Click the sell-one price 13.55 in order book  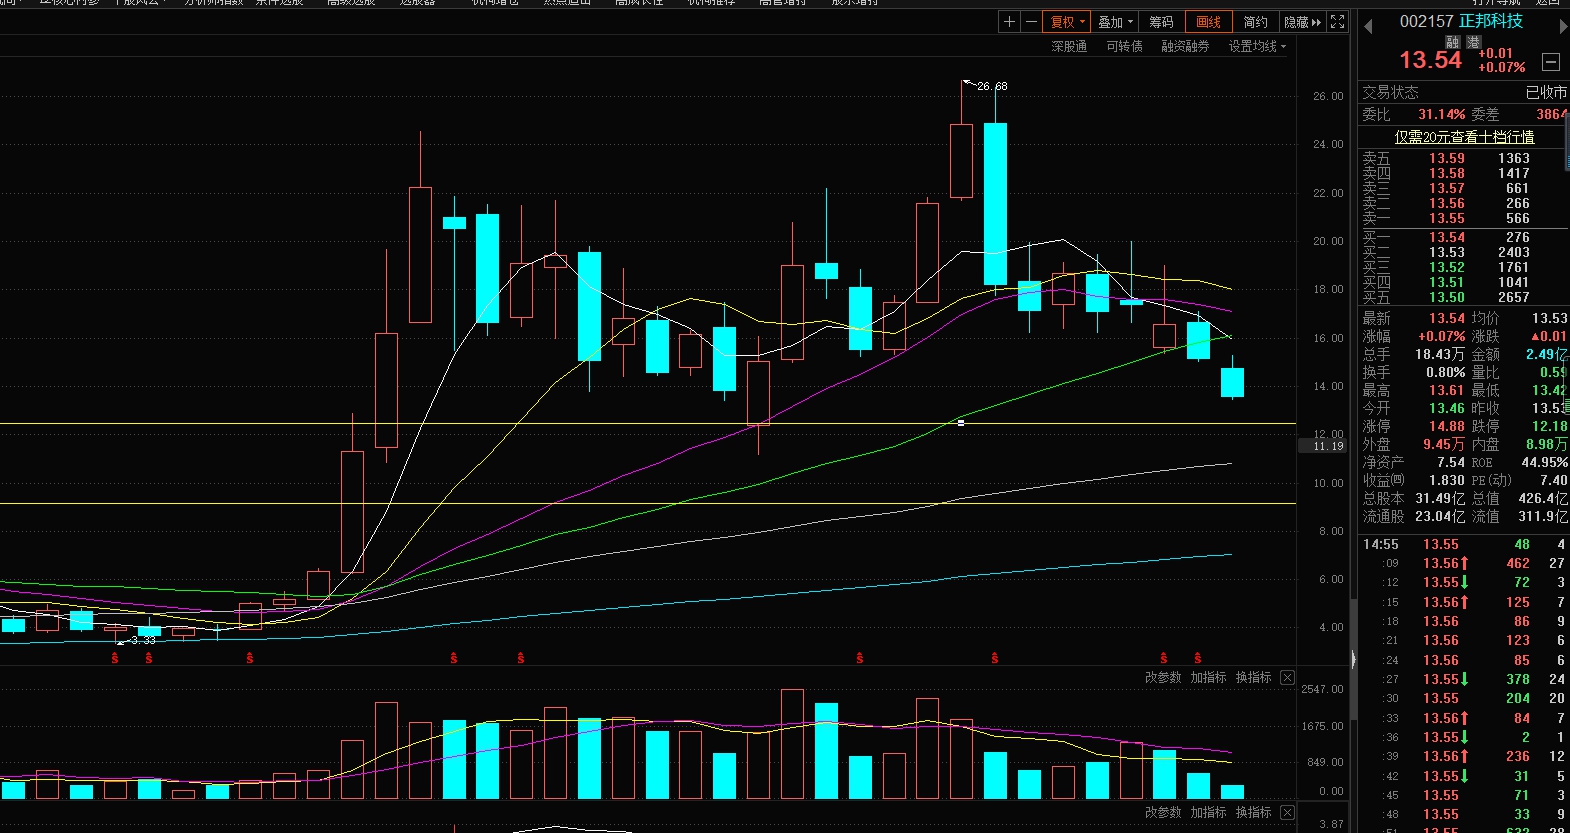(x=1446, y=218)
